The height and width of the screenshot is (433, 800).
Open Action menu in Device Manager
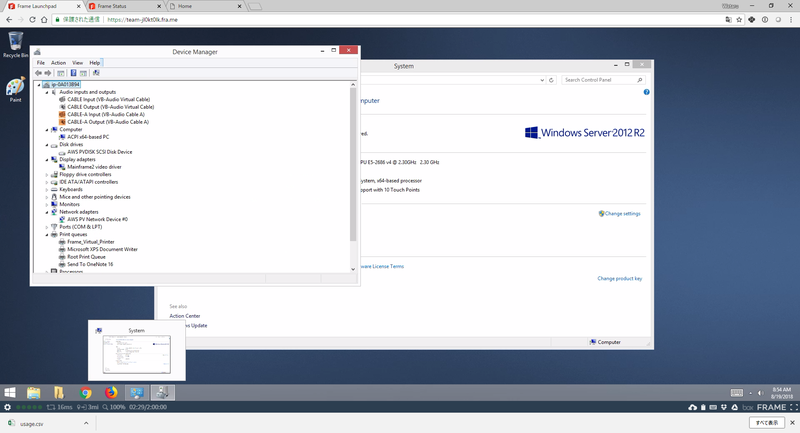pos(58,63)
